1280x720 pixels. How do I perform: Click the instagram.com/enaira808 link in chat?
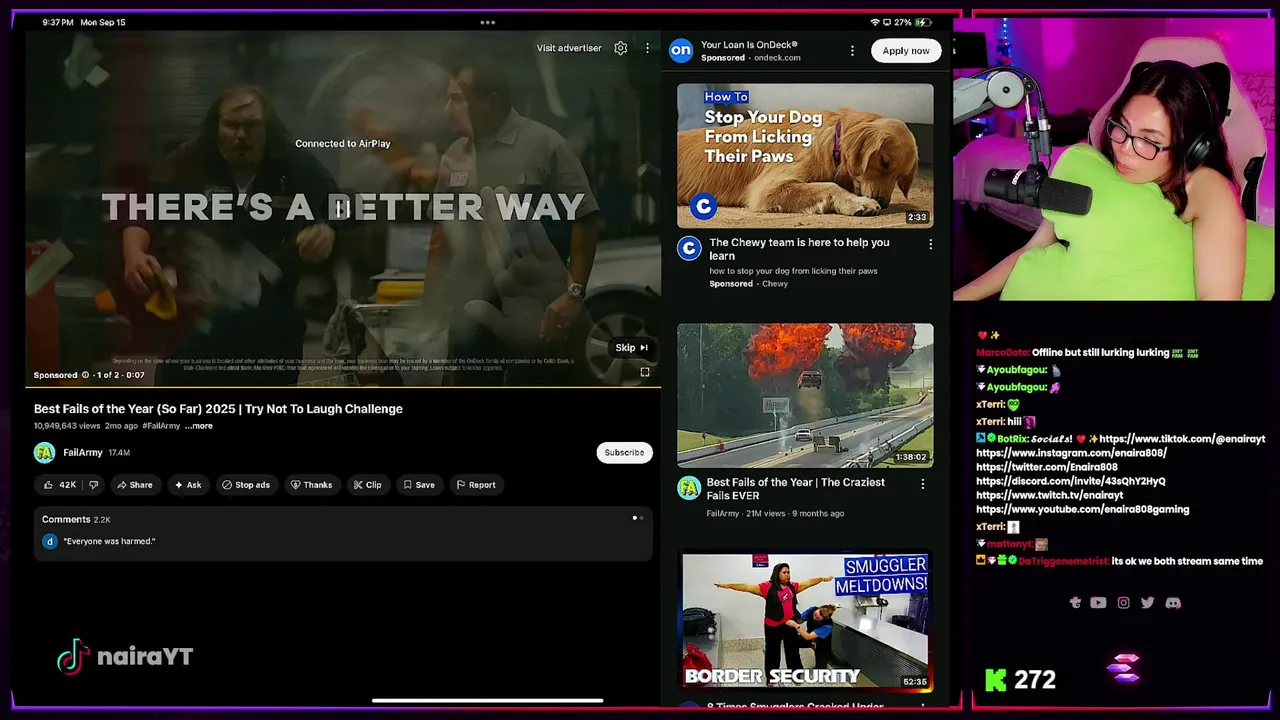(1071, 453)
